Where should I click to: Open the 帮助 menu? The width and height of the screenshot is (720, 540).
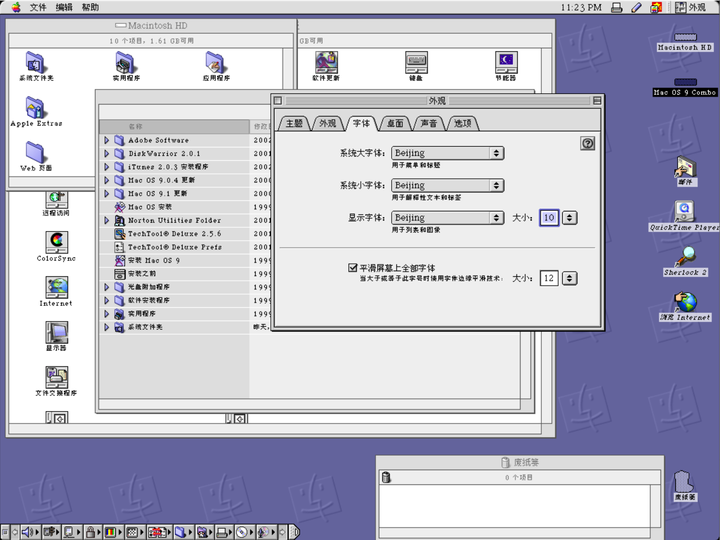click(x=90, y=7)
